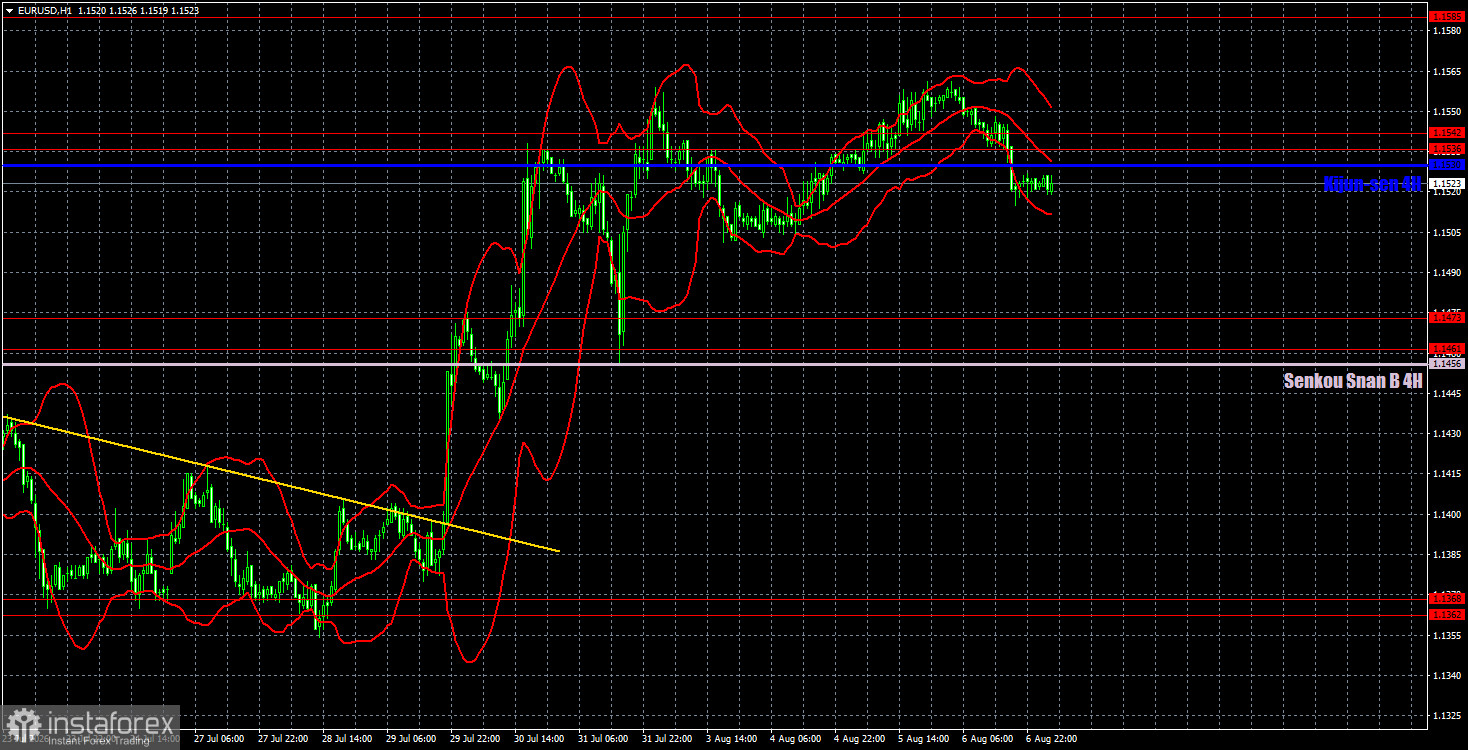Click the 1.1385 price scale label
Viewport: 1468px width, 750px height.
tap(1447, 554)
